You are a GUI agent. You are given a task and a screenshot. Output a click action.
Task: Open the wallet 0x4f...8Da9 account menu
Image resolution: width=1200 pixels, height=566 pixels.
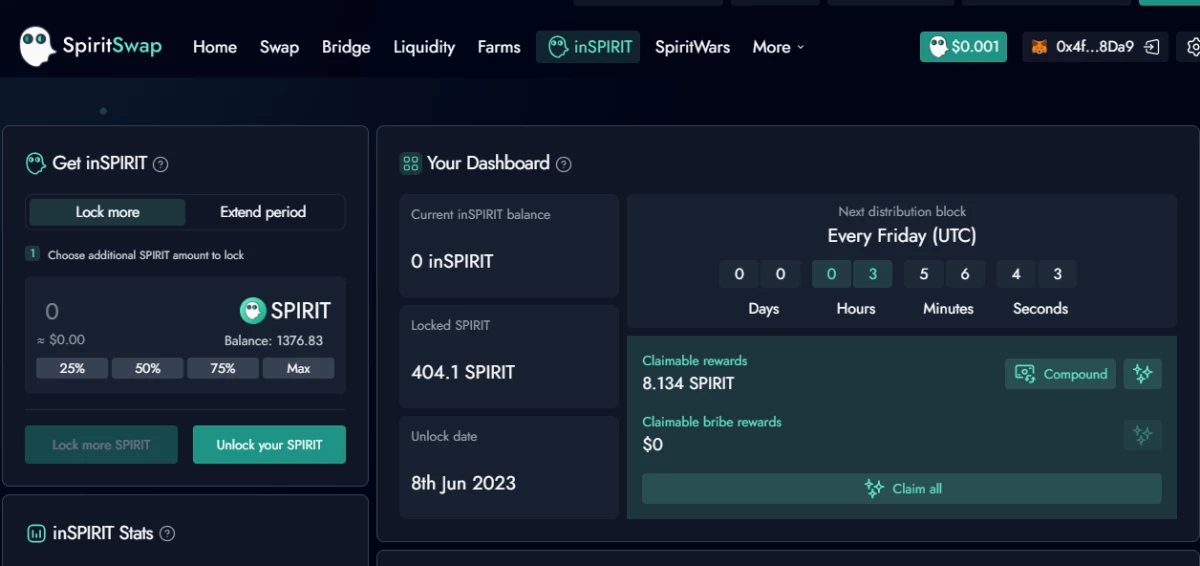pyautogui.click(x=1083, y=47)
